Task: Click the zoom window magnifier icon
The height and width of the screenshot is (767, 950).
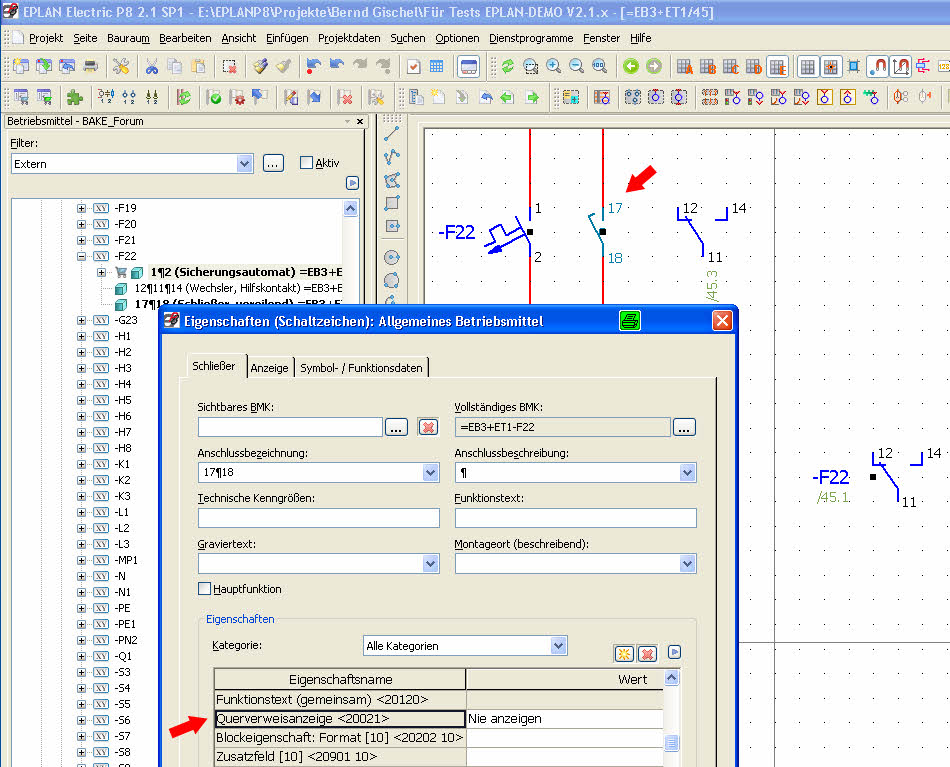Action: (x=531, y=66)
